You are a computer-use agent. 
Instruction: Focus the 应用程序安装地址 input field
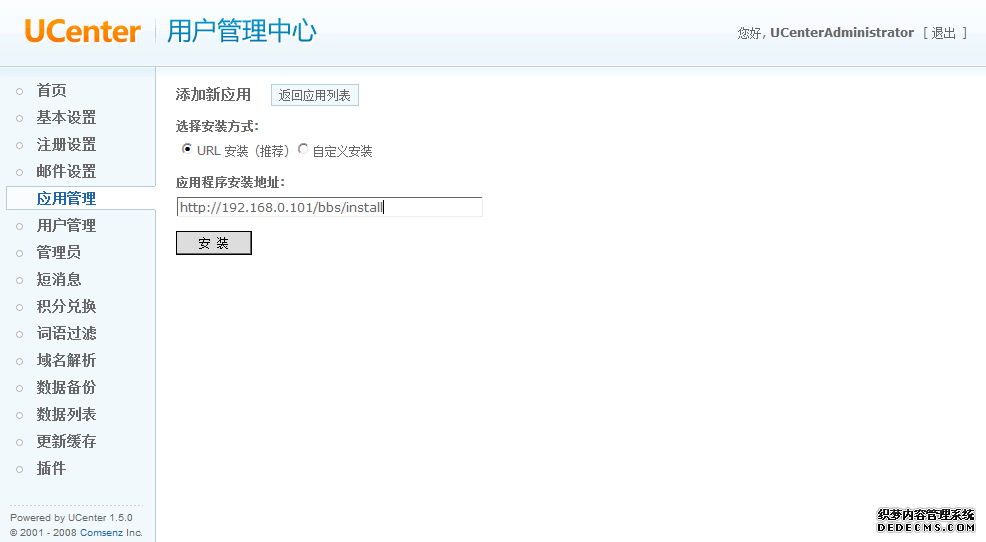[x=329, y=208]
